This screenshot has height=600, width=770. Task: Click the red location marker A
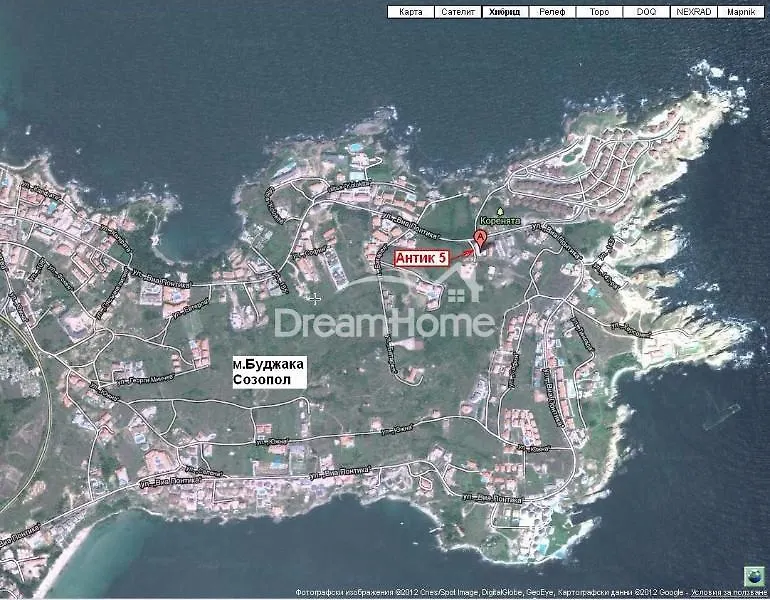click(x=480, y=241)
